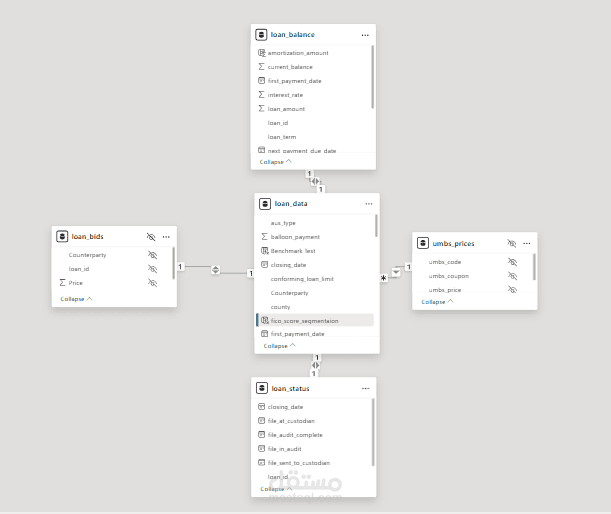This screenshot has width=611, height=514.
Task: Open more options for loan_data table
Action: [368, 203]
